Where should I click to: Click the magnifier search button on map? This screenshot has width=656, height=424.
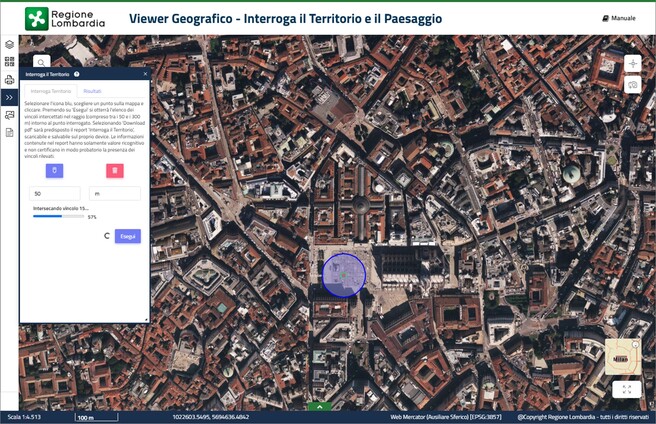click(41, 62)
